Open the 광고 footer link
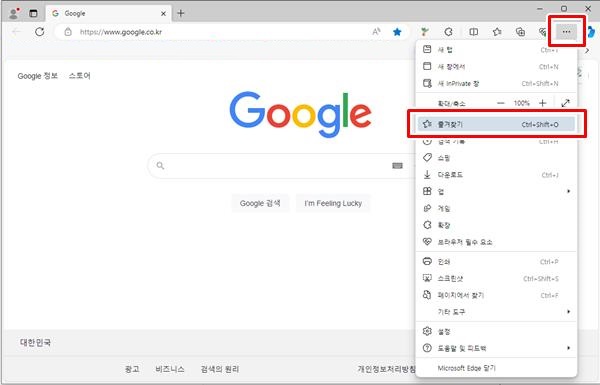The image size is (600, 385). pos(132,369)
